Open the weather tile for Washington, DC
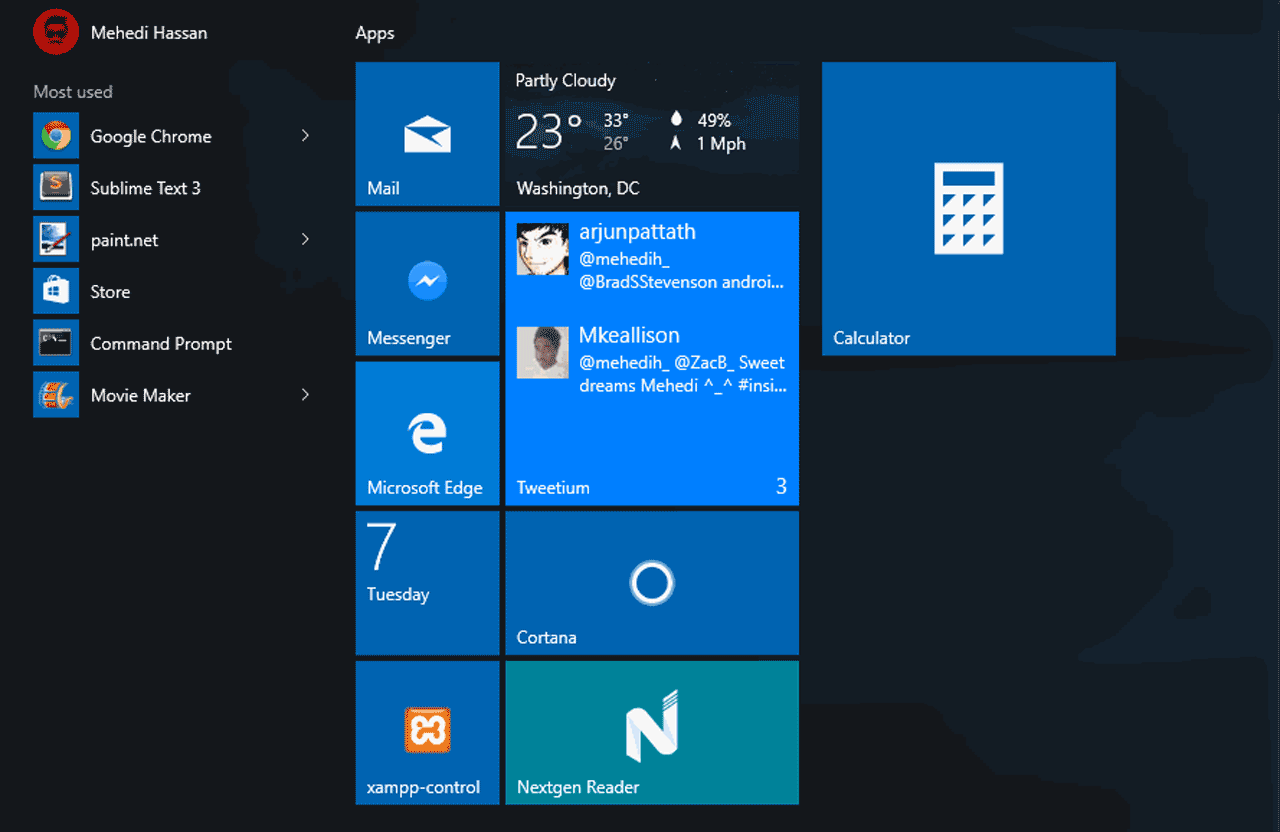The image size is (1280, 832). pos(652,134)
